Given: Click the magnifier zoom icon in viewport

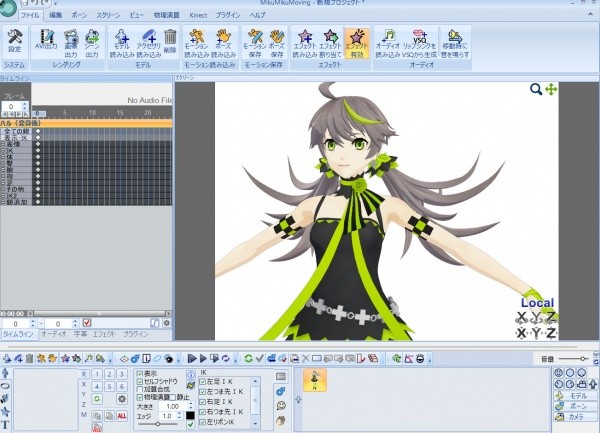Looking at the screenshot, I should coord(536,90).
